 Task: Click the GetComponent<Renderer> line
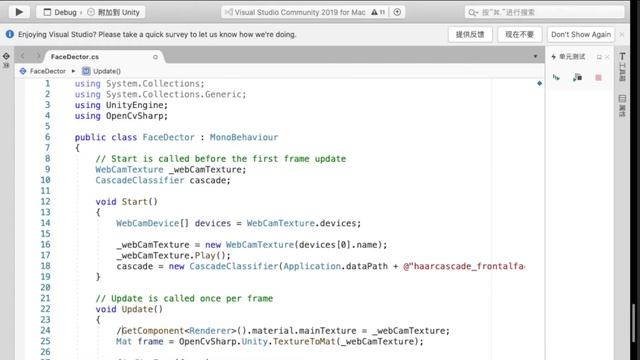coord(283,331)
